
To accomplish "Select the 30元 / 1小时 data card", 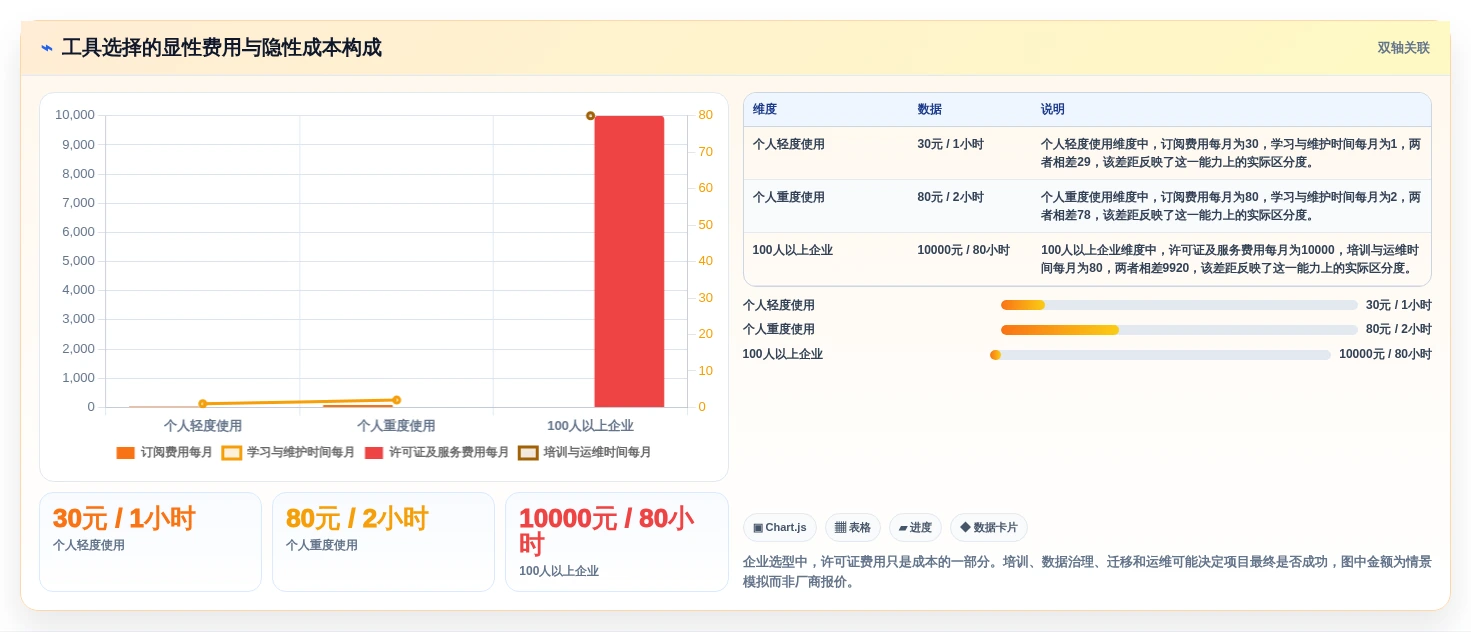I will point(150,541).
